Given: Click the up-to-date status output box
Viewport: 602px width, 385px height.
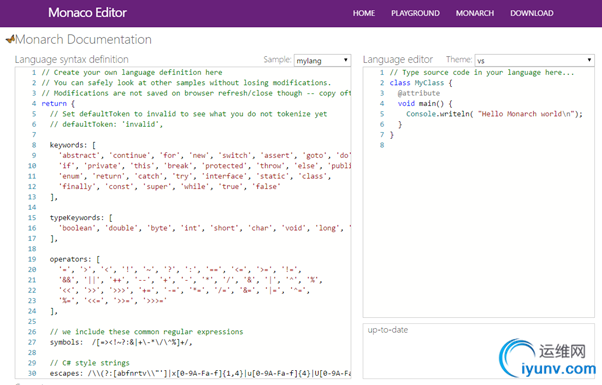Looking at the screenshot, I should coord(478,351).
